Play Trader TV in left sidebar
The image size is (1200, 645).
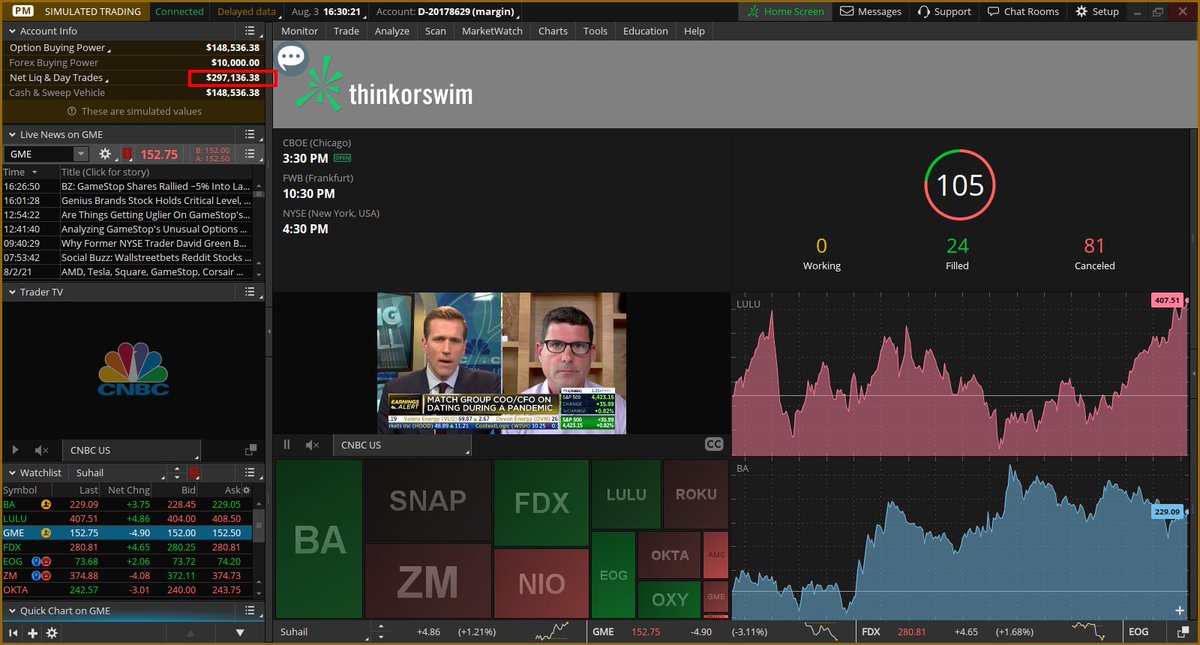pyautogui.click(x=15, y=451)
